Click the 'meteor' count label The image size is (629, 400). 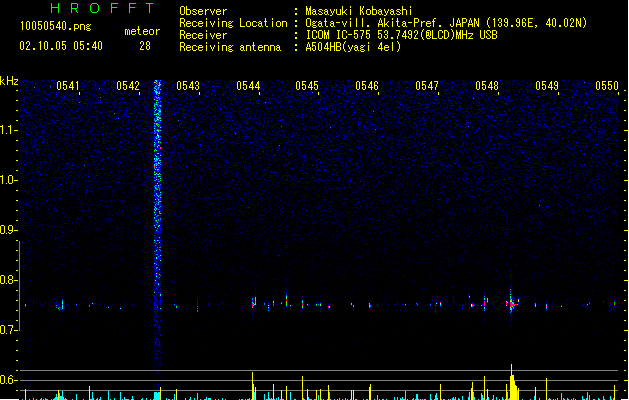(142, 31)
